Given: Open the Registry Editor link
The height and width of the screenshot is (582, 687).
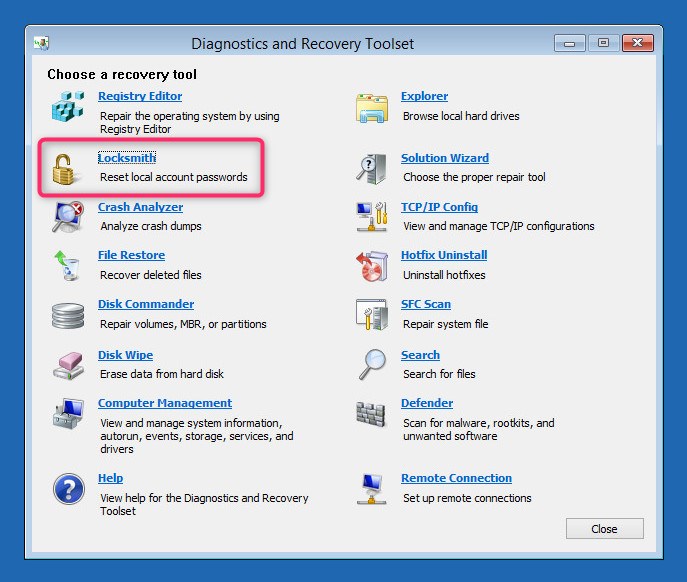Looking at the screenshot, I should click(x=140, y=96).
